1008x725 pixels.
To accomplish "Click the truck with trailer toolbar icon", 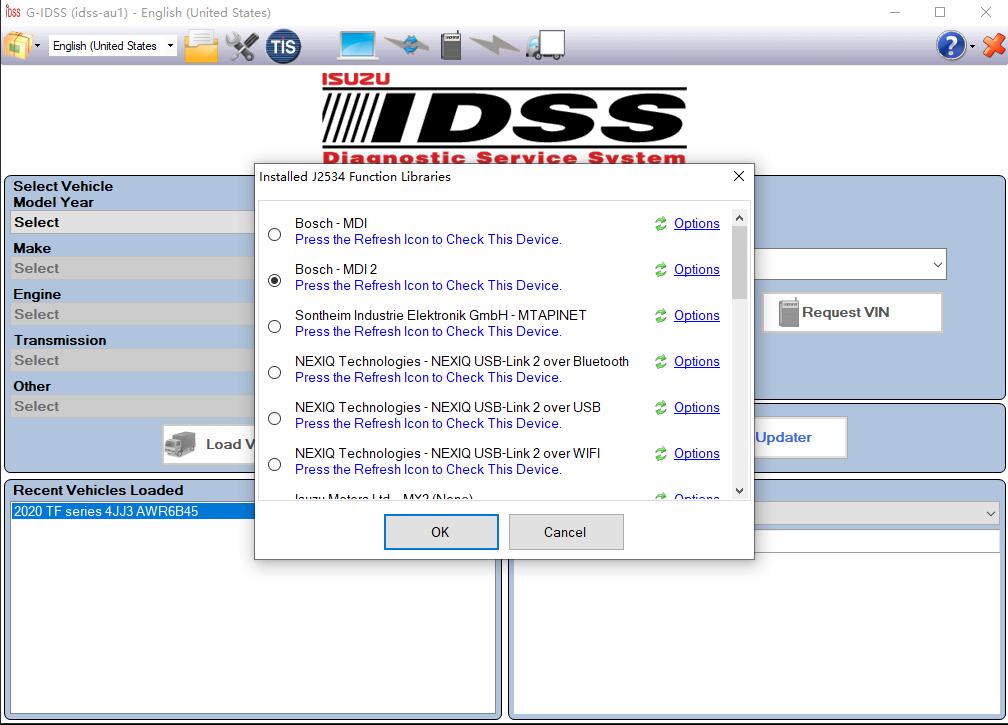I will pos(546,45).
